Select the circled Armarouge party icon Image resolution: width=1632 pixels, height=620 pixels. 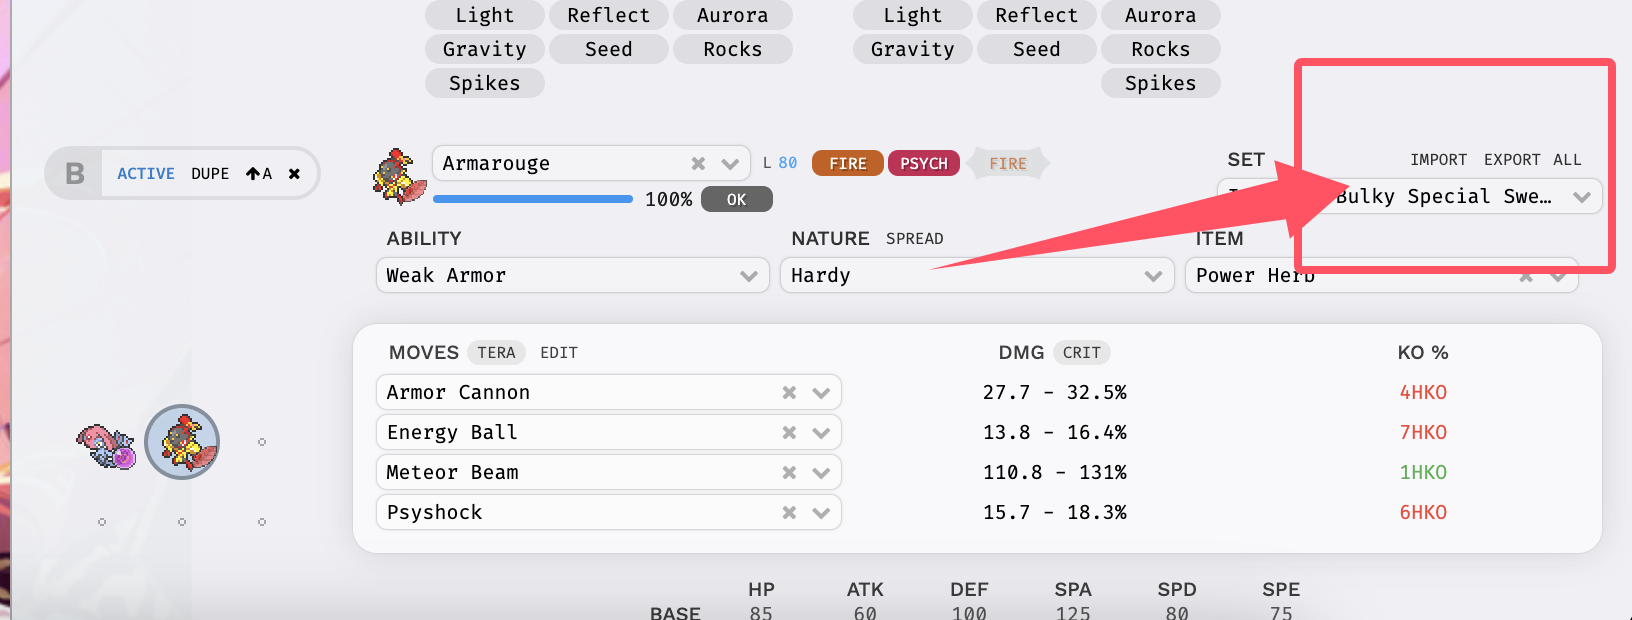[x=182, y=442]
